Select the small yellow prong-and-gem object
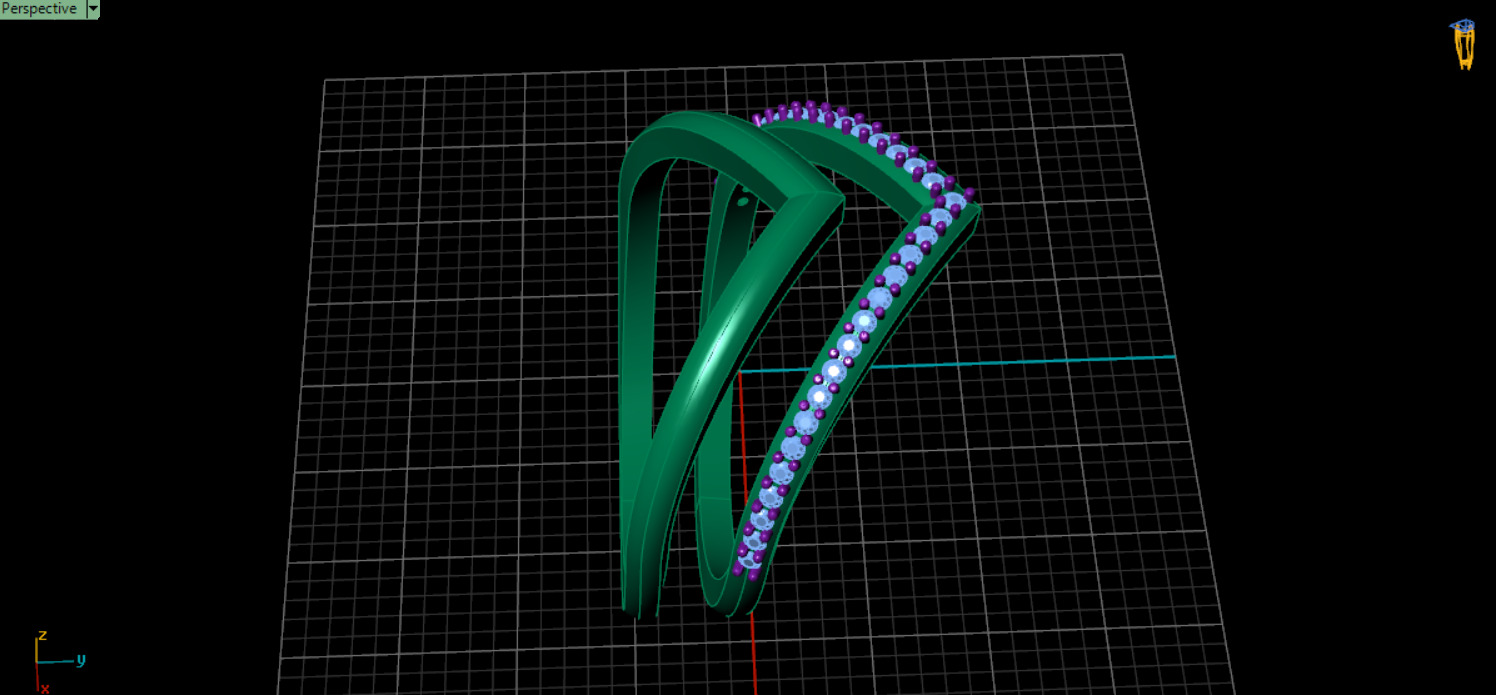The image size is (1496, 695). tap(1464, 44)
